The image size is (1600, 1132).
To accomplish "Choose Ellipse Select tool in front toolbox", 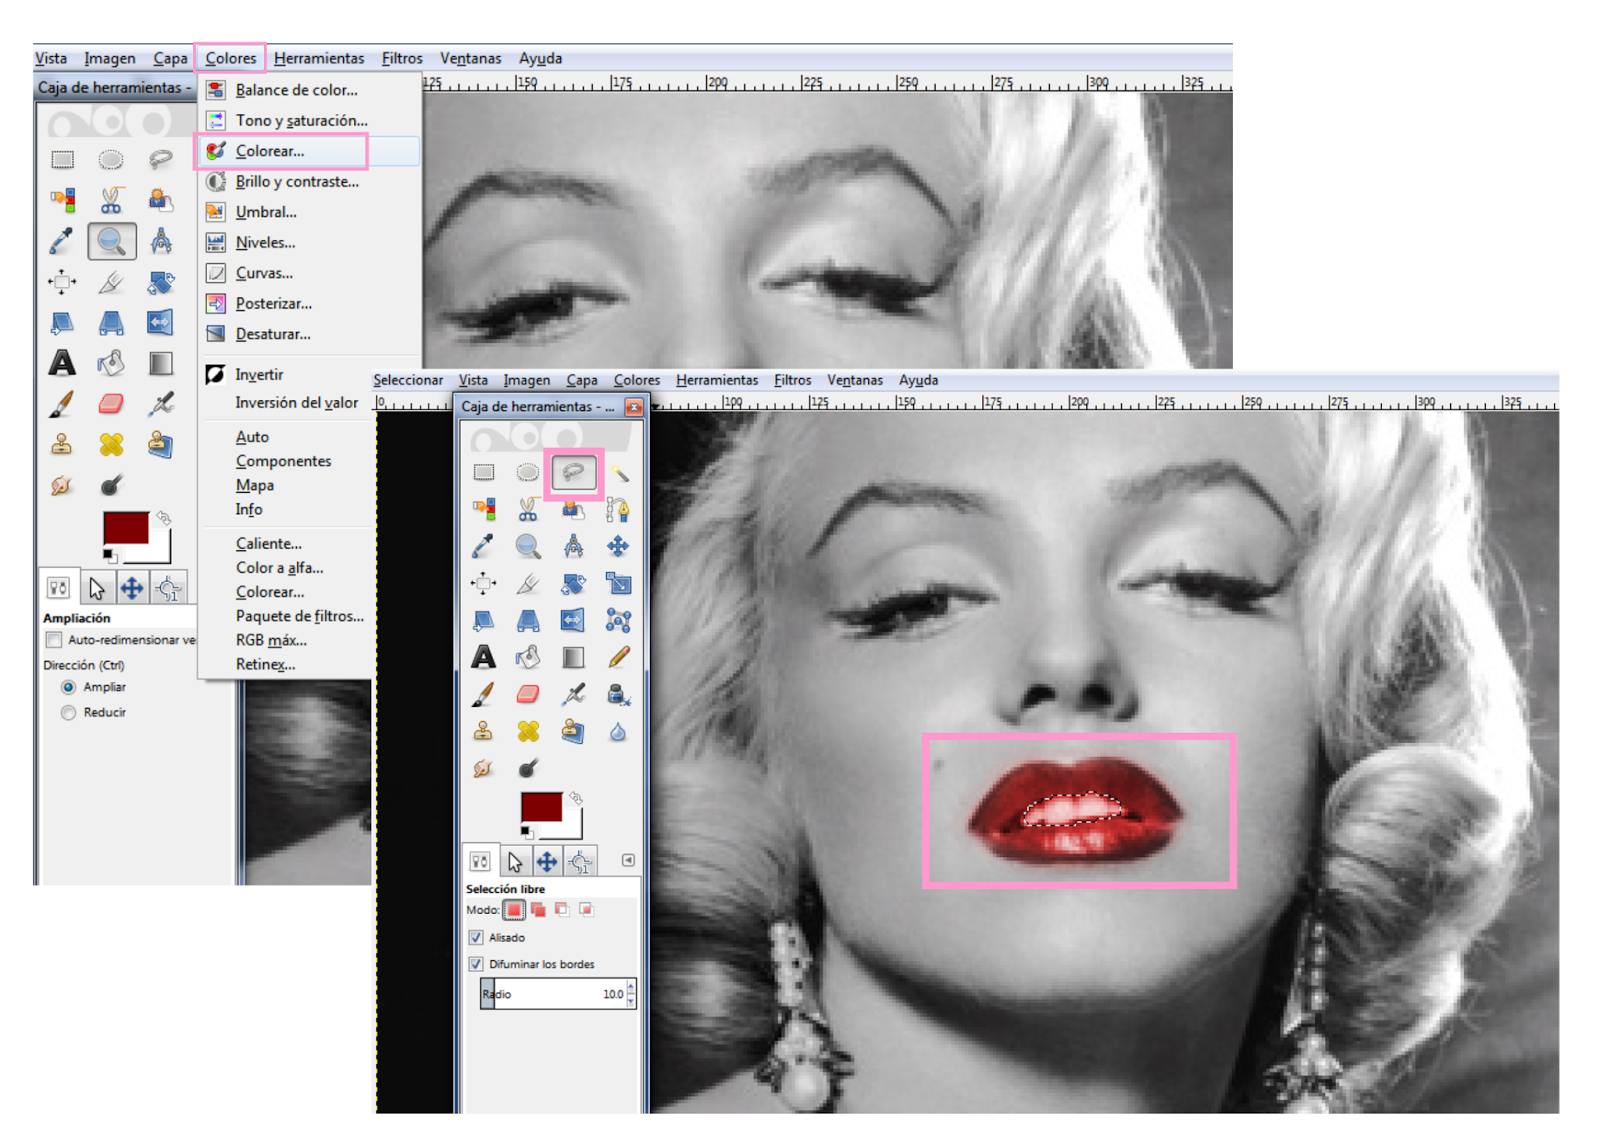I will (528, 472).
